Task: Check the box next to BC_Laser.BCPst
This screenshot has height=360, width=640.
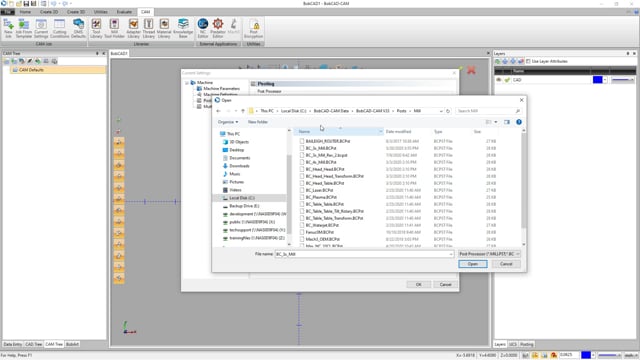Action: 302,190
